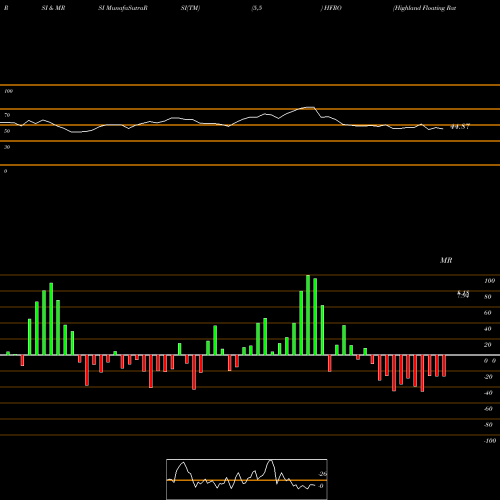The image size is (500, 500).
Task: Click the MR axis label '-100'
Action: tap(490, 441)
